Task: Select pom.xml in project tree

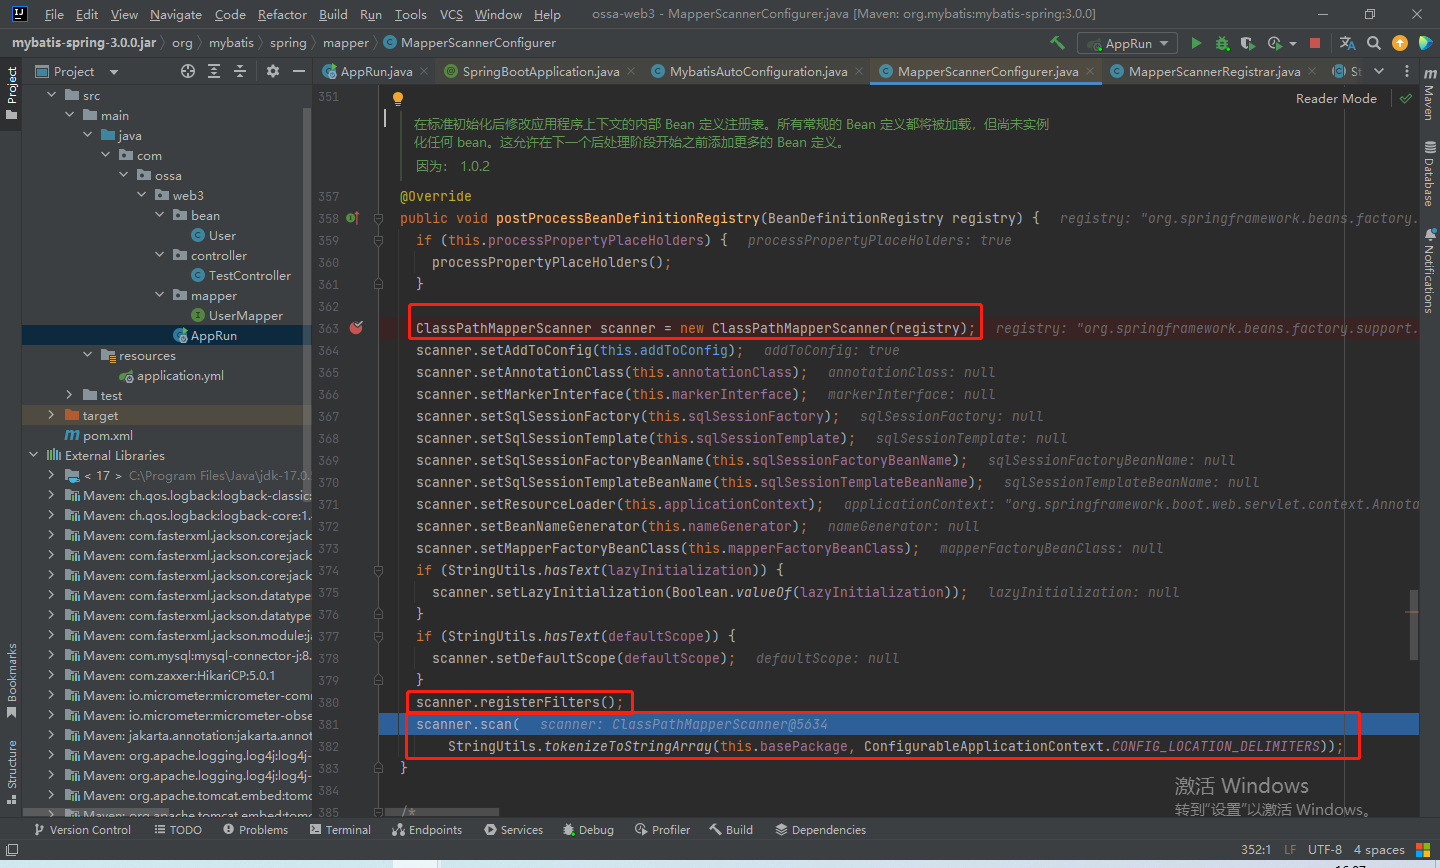Action: point(108,435)
